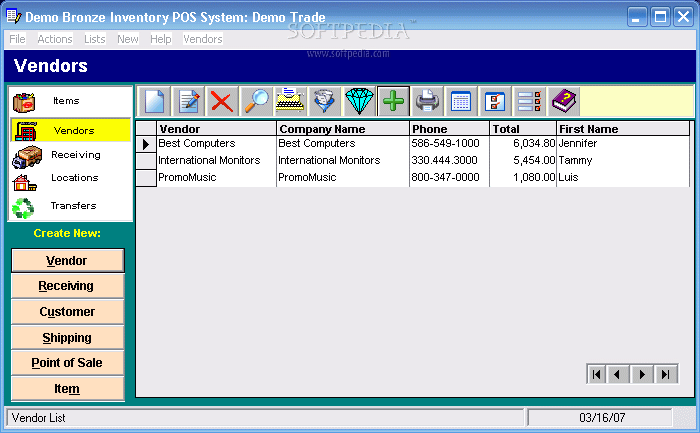Click the Create New Item button

pyautogui.click(x=67, y=389)
